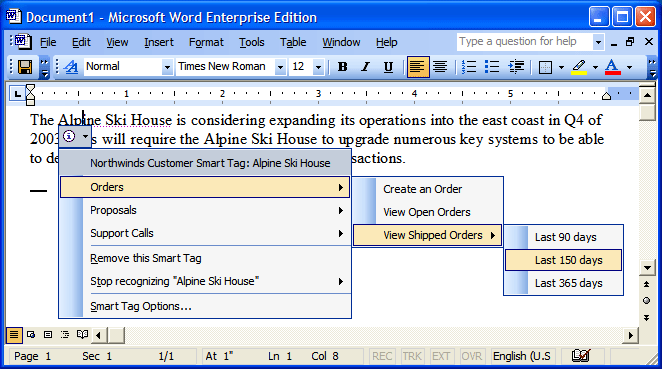Open the Orders submenu

(x=205, y=187)
